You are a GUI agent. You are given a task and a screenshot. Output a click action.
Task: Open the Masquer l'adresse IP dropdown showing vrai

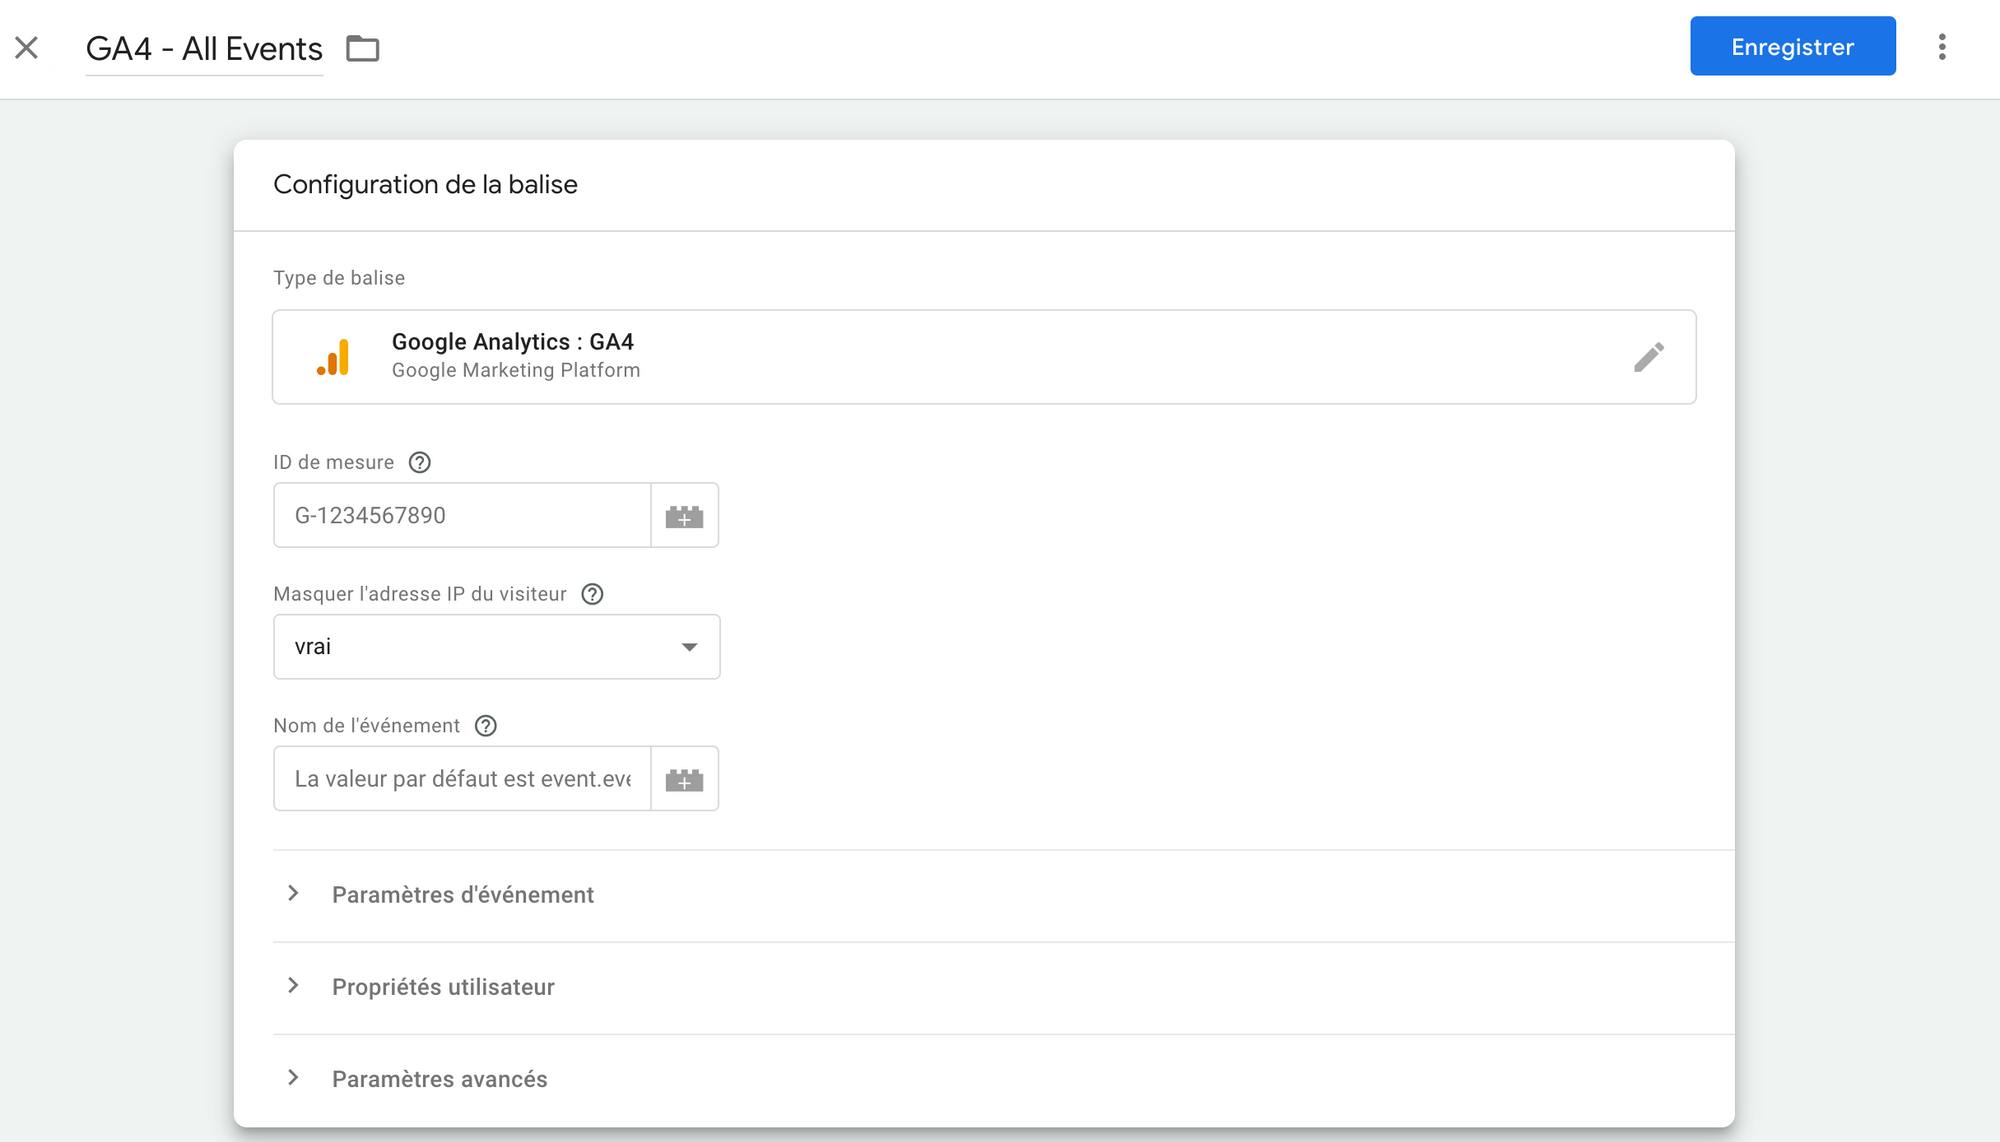(497, 647)
